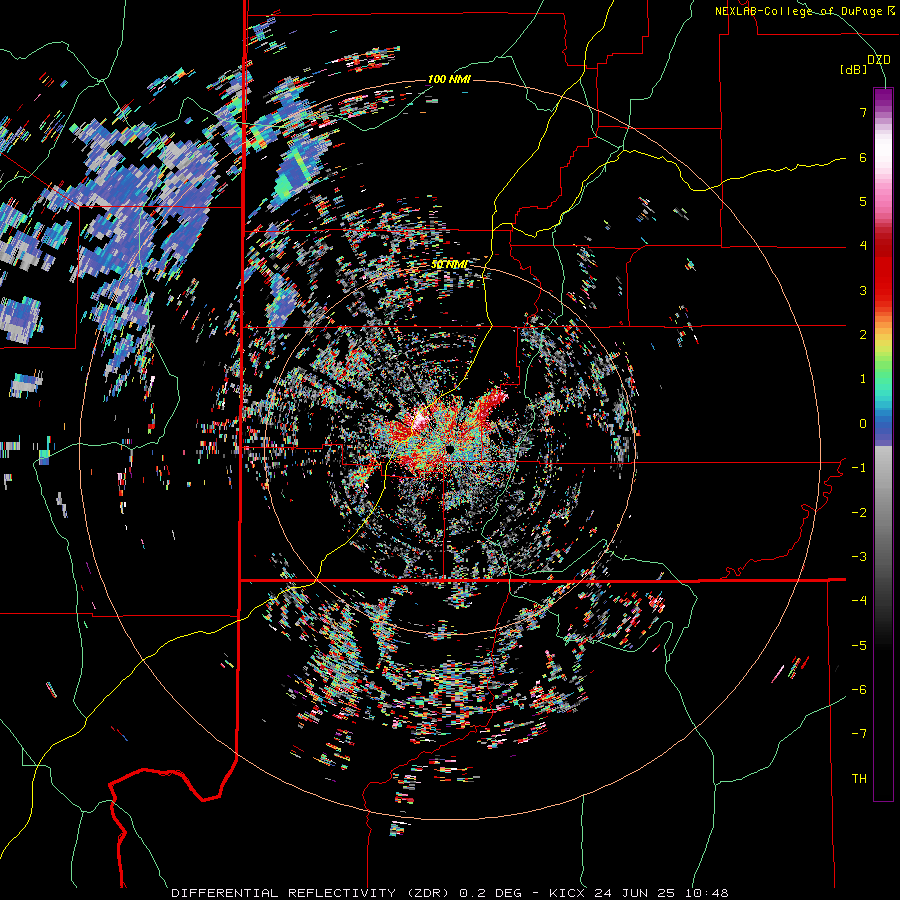Click the radar site dot at the rings' center
Screen dimensions: 900x900
pyautogui.click(x=450, y=448)
